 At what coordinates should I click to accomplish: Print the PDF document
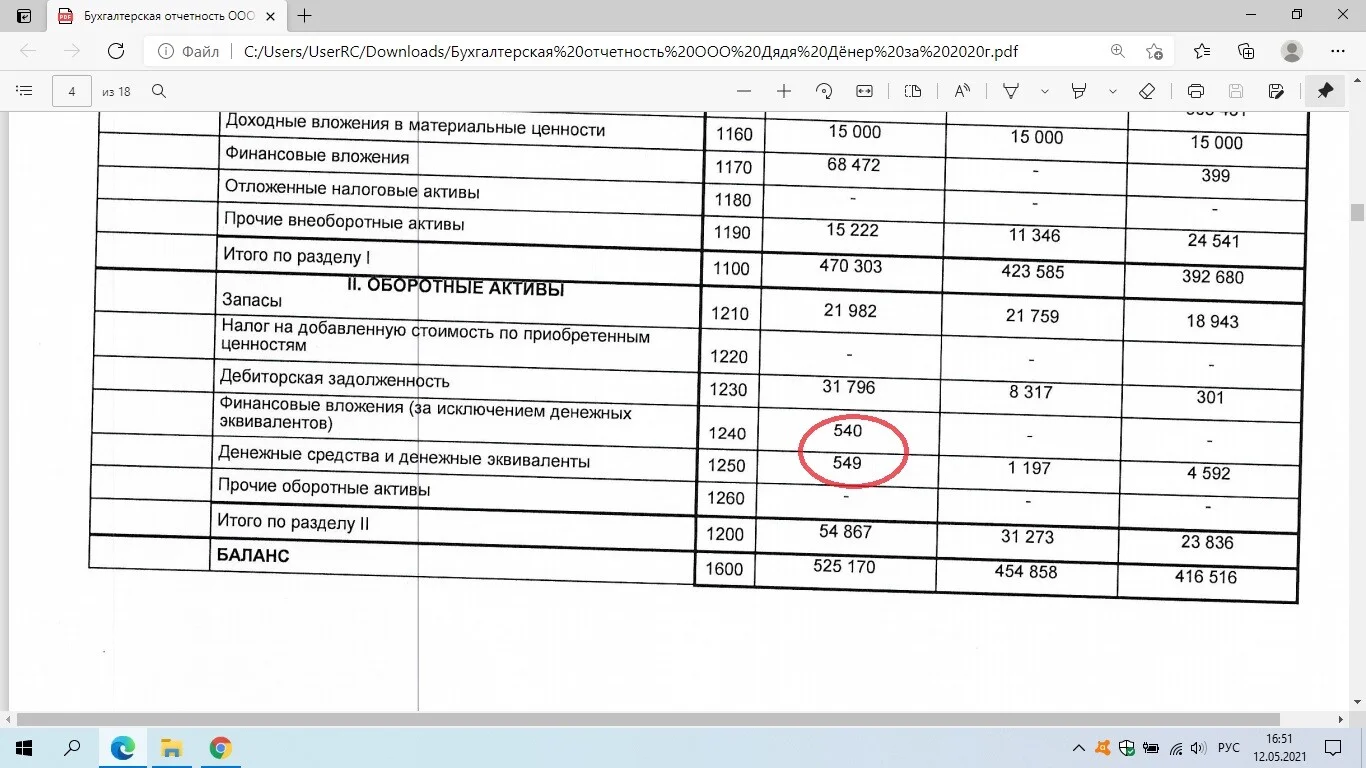pyautogui.click(x=1196, y=91)
